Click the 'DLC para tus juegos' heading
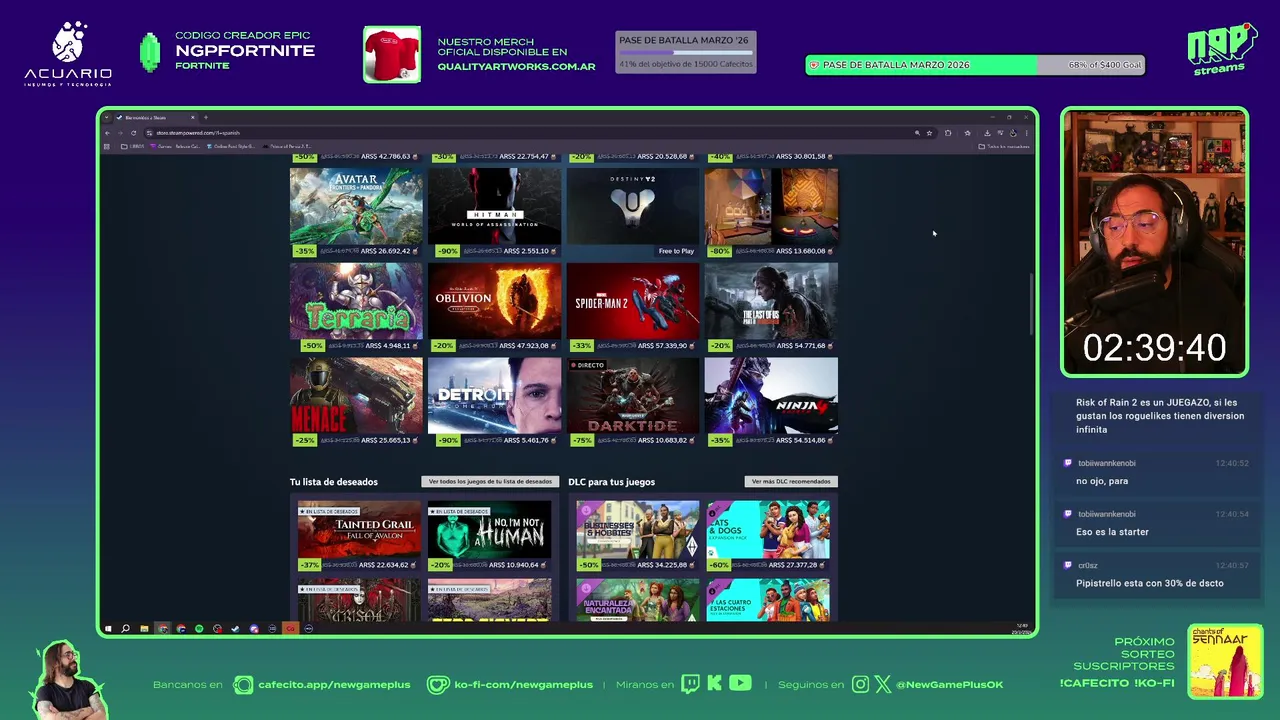Viewport: 1280px width, 720px height. (612, 482)
